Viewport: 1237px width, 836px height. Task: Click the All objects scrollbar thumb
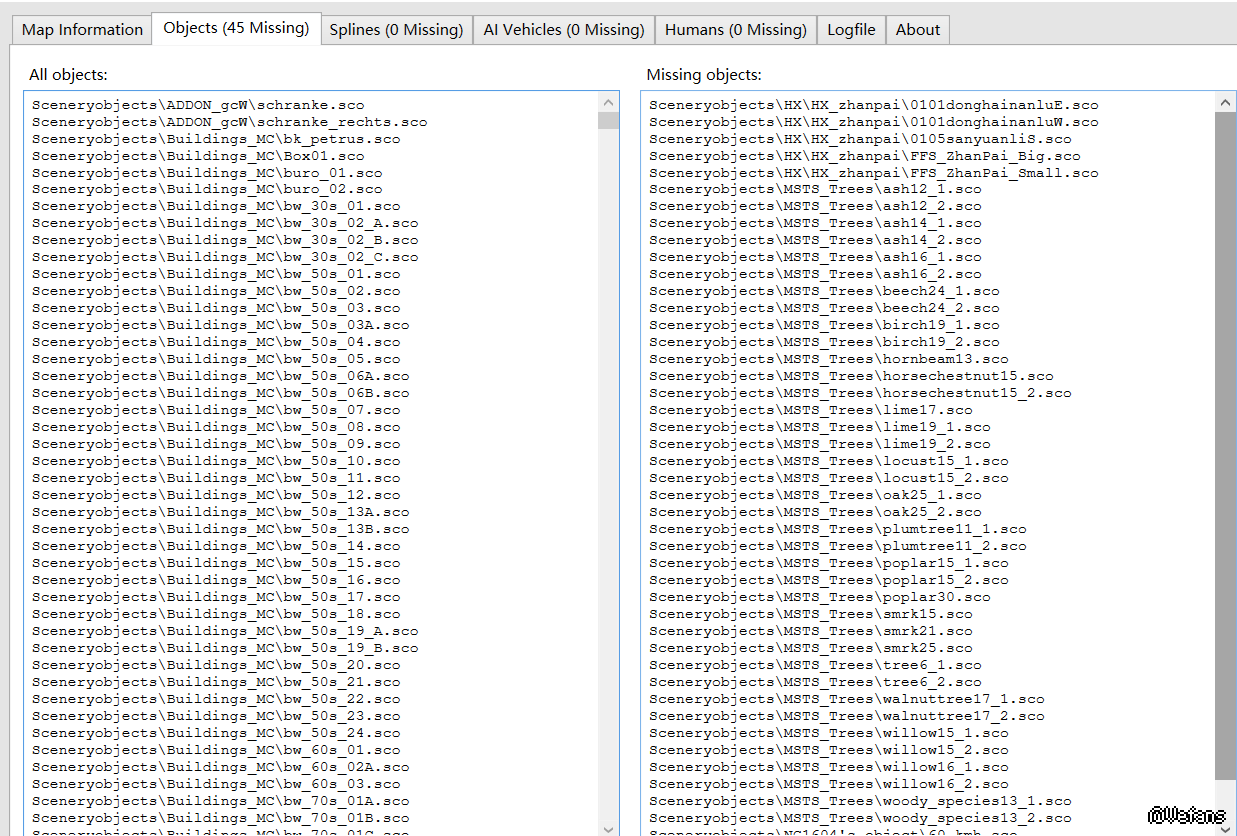[x=609, y=121]
